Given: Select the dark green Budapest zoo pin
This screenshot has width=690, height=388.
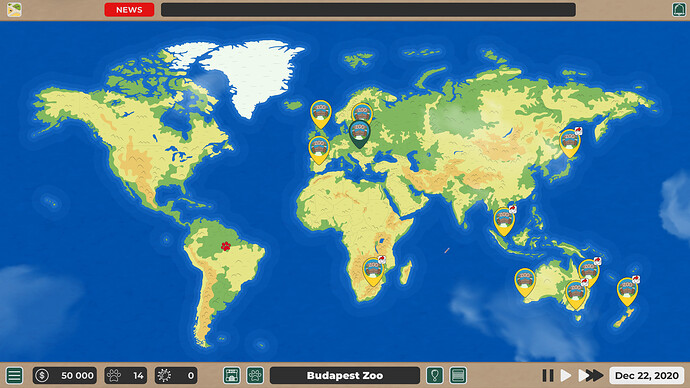Looking at the screenshot, I should point(360,134).
